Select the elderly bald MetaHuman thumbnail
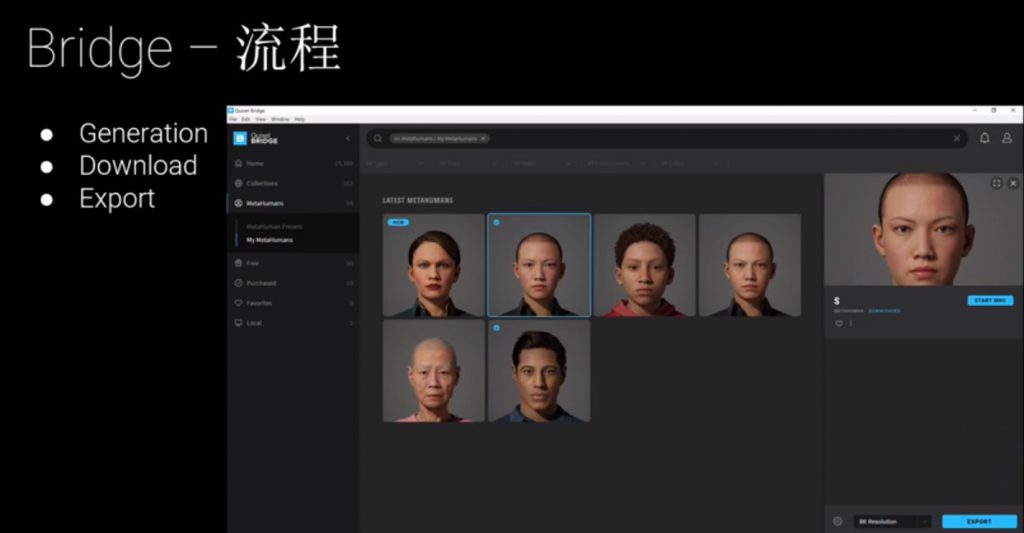 coord(434,371)
